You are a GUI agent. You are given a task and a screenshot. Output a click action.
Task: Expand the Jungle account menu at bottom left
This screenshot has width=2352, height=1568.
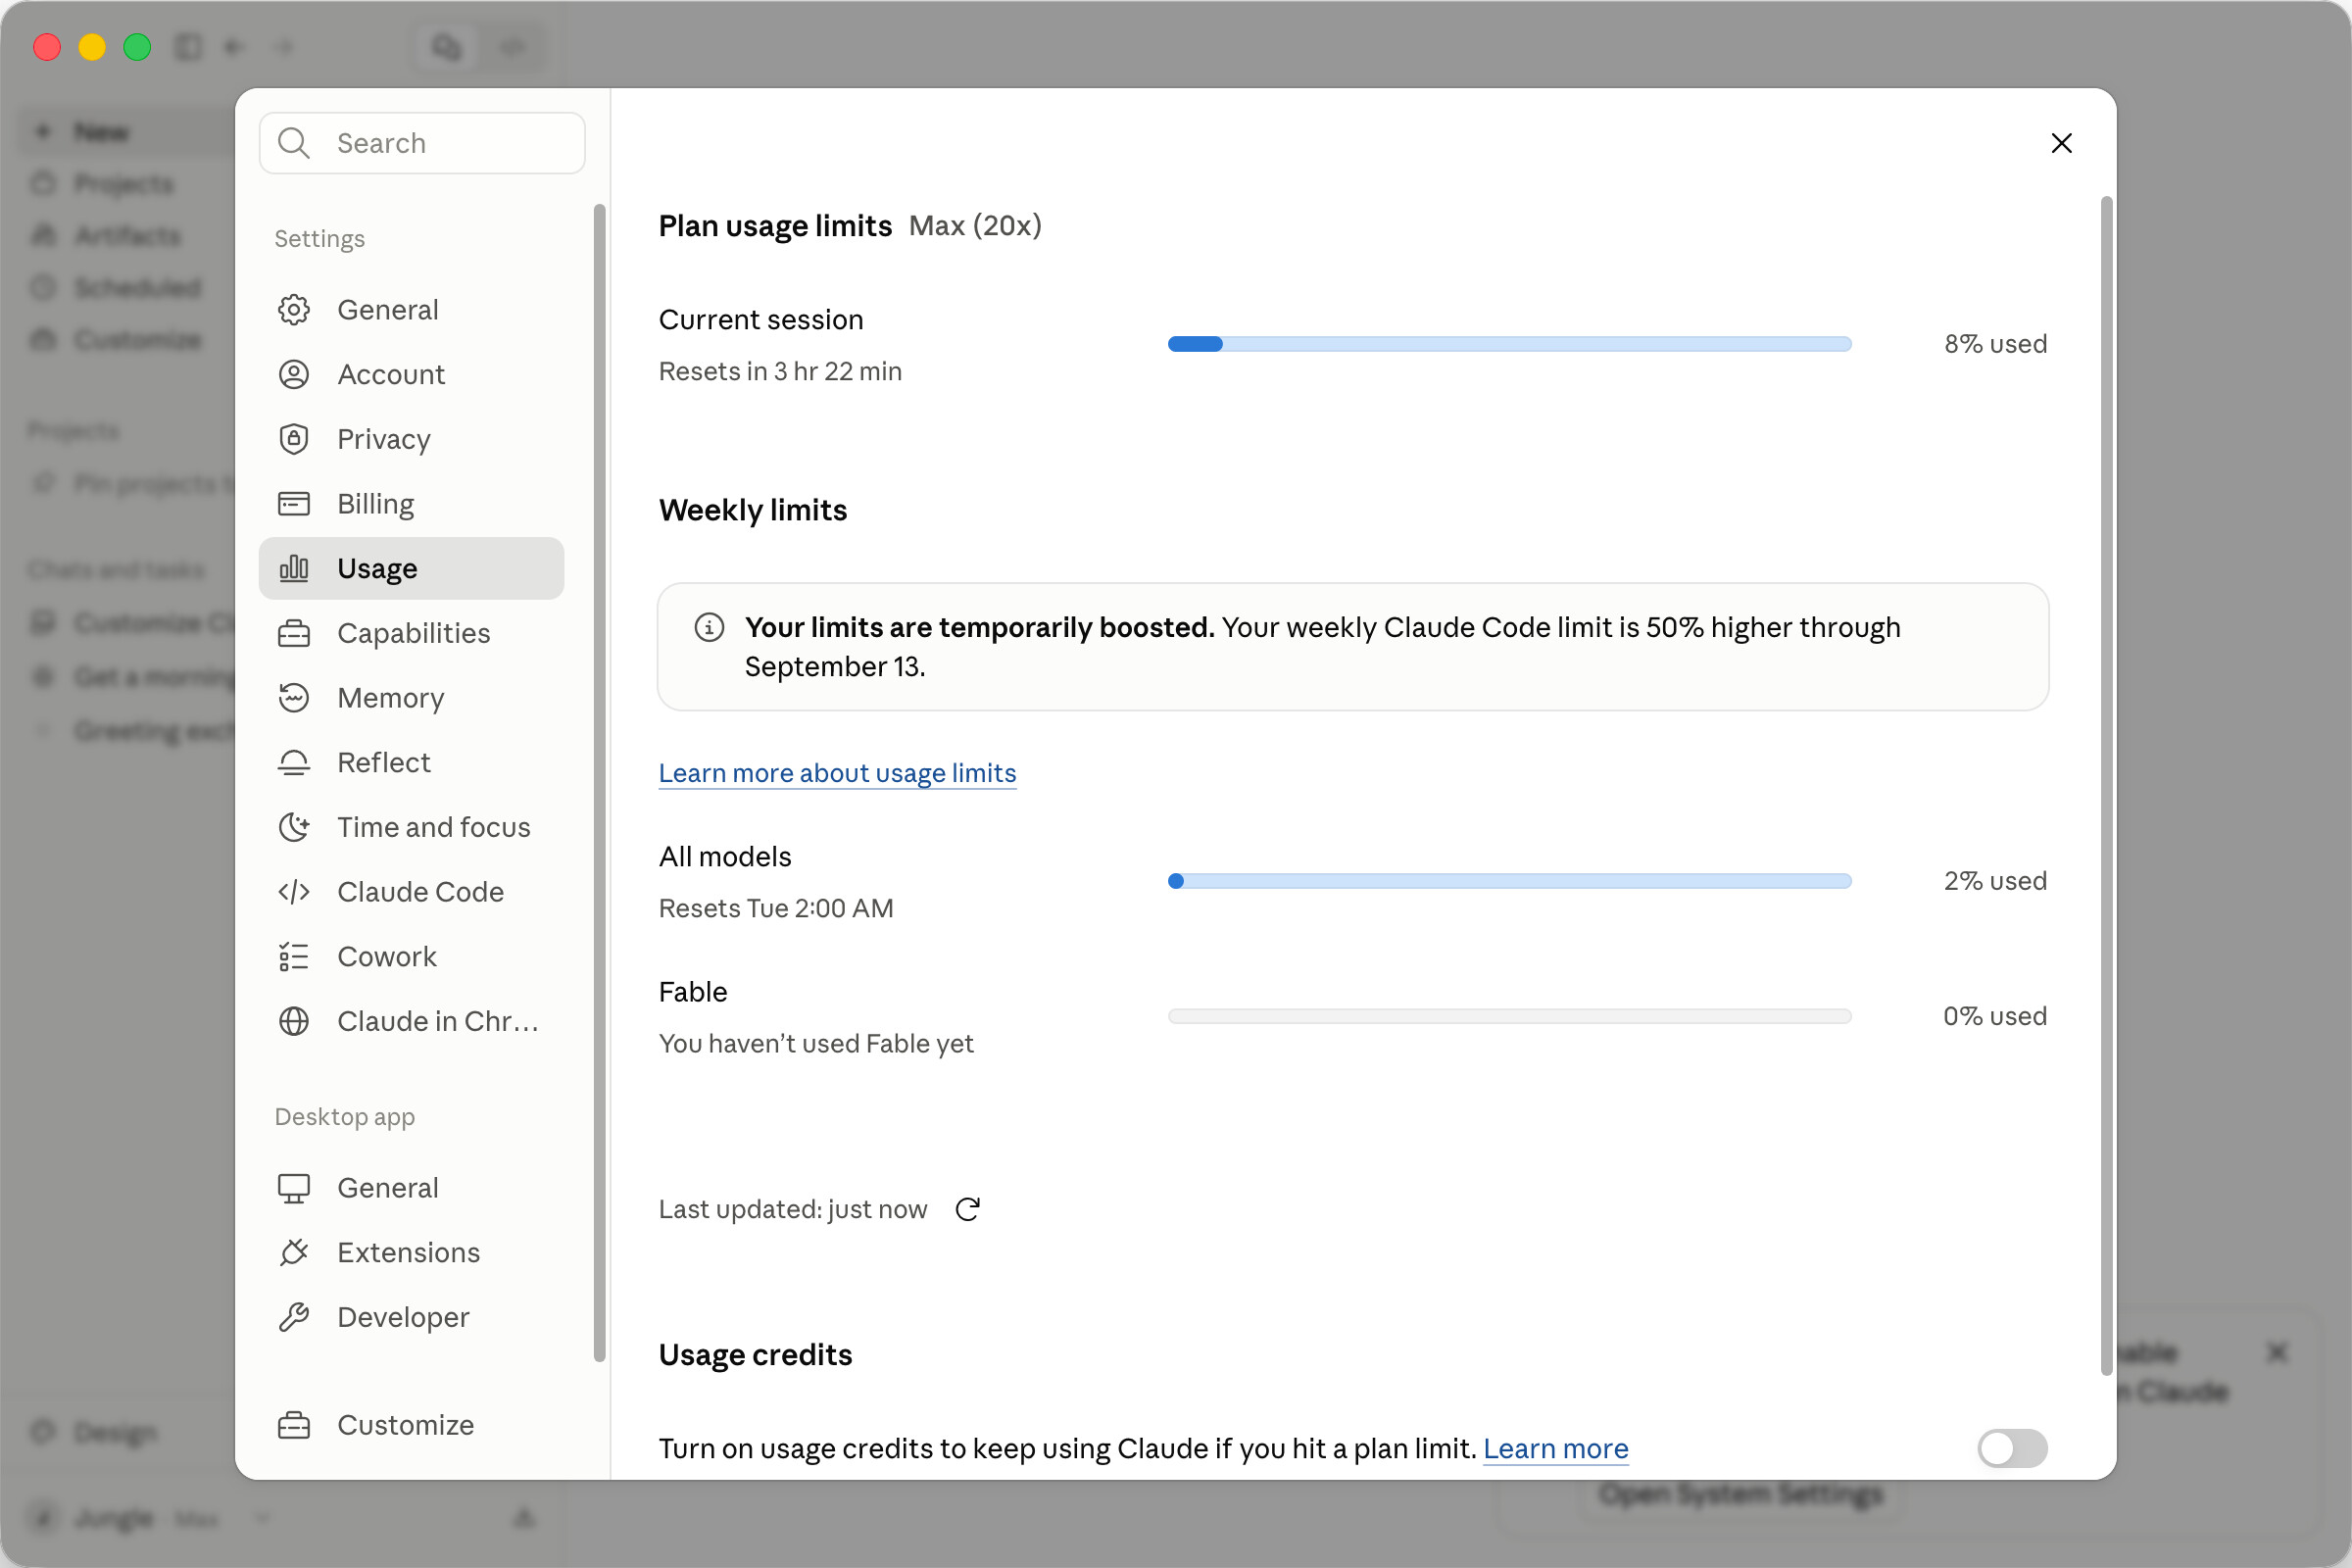pos(150,1519)
